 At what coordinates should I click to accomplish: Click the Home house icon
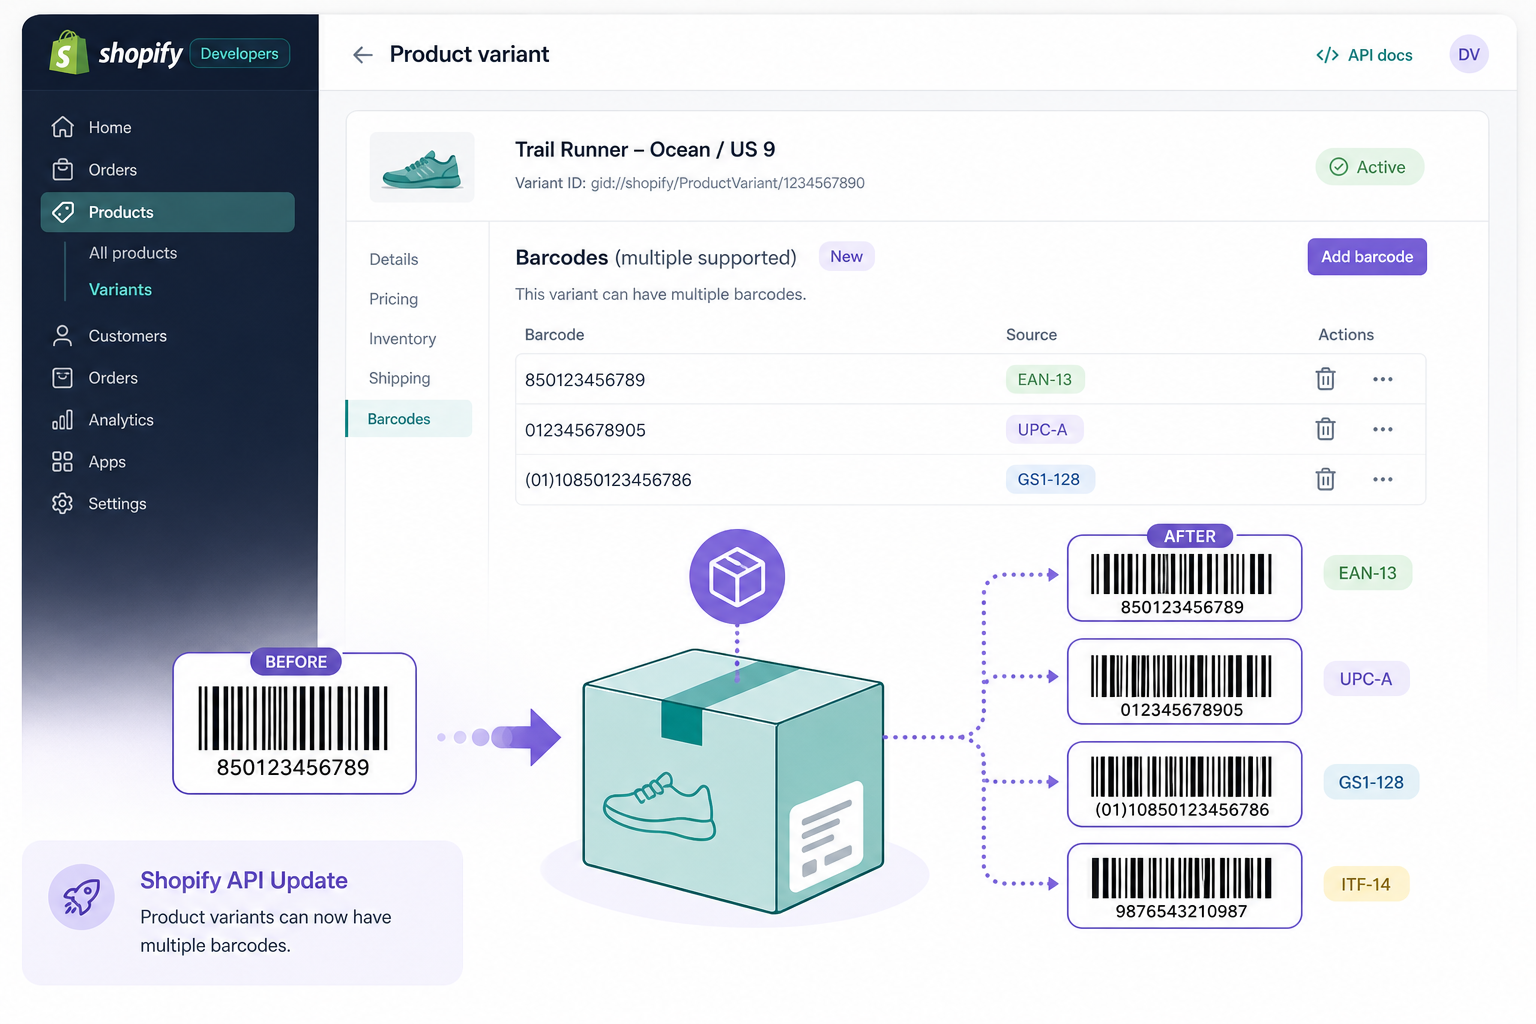[x=63, y=127]
